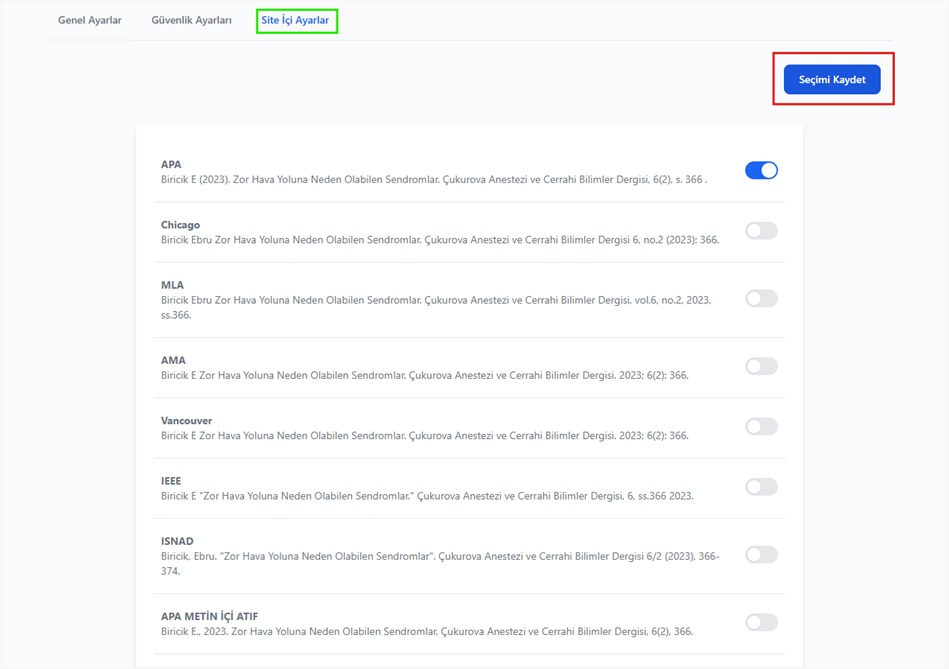Enable the Chicago citation toggle

761,231
